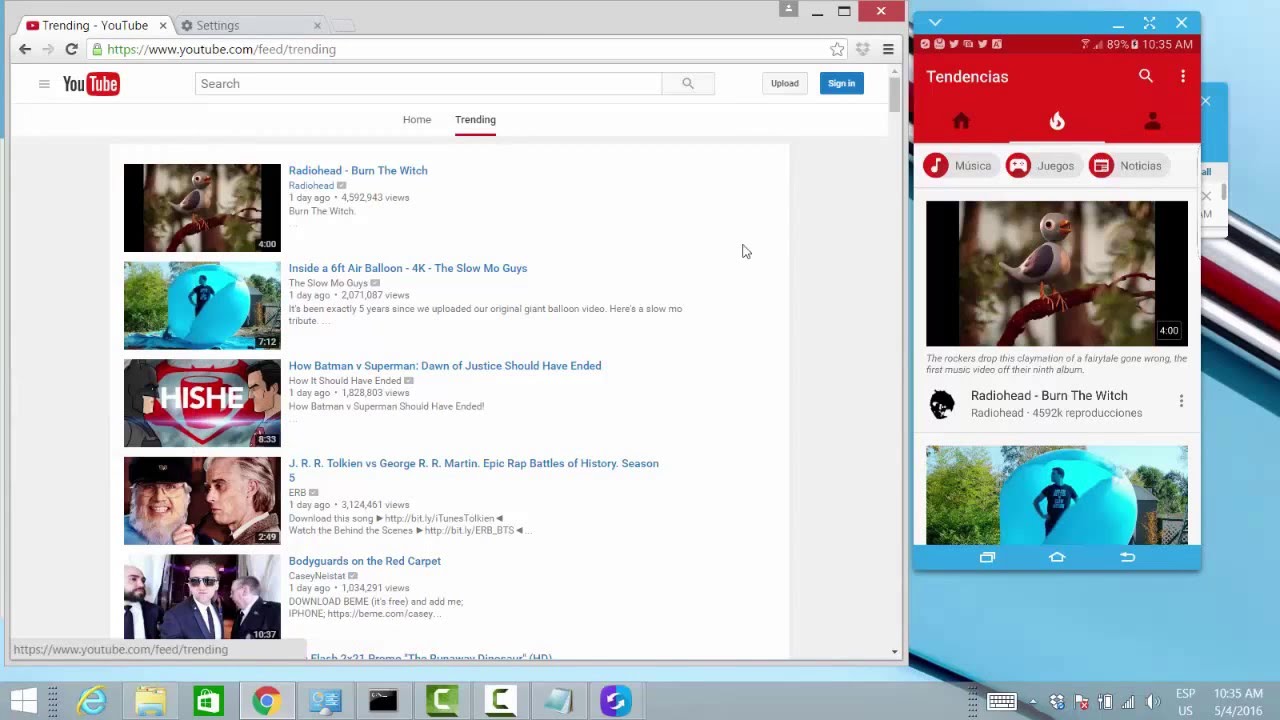Select the Juegos category chip
This screenshot has width=1280, height=720.
1042,166
